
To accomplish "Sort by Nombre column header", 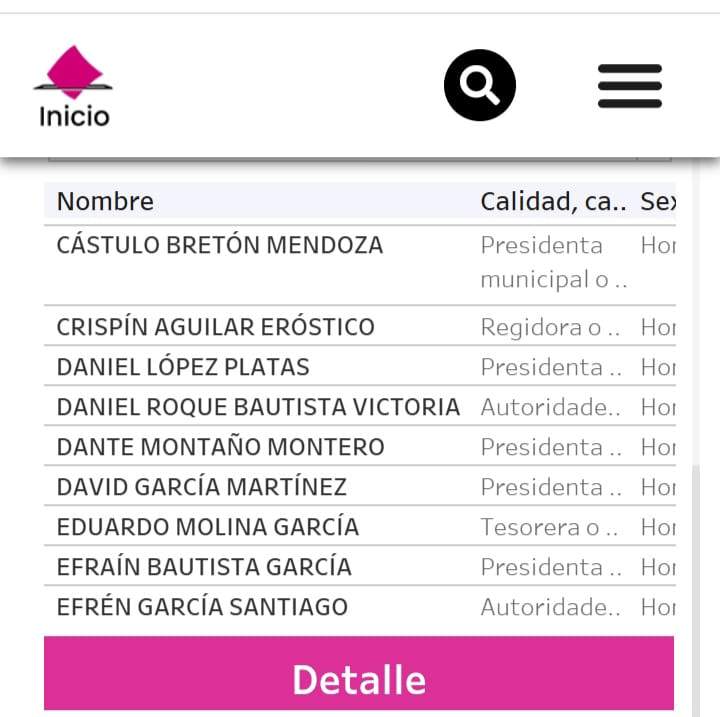I will click(105, 201).
